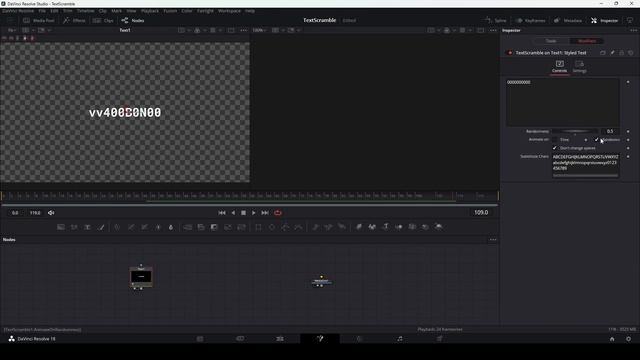
Task: Toggle the loop playback button
Action: click(278, 213)
